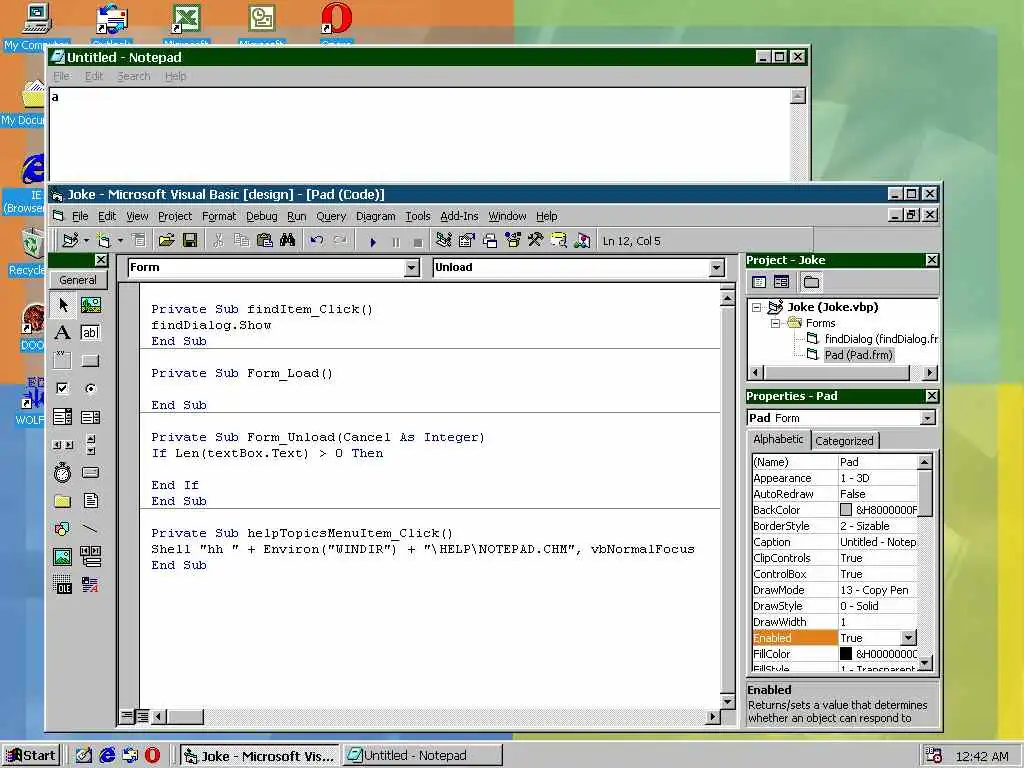This screenshot has width=1024, height=768.
Task: Show the Toolbox via hammer-wrench icon
Action: point(536,241)
